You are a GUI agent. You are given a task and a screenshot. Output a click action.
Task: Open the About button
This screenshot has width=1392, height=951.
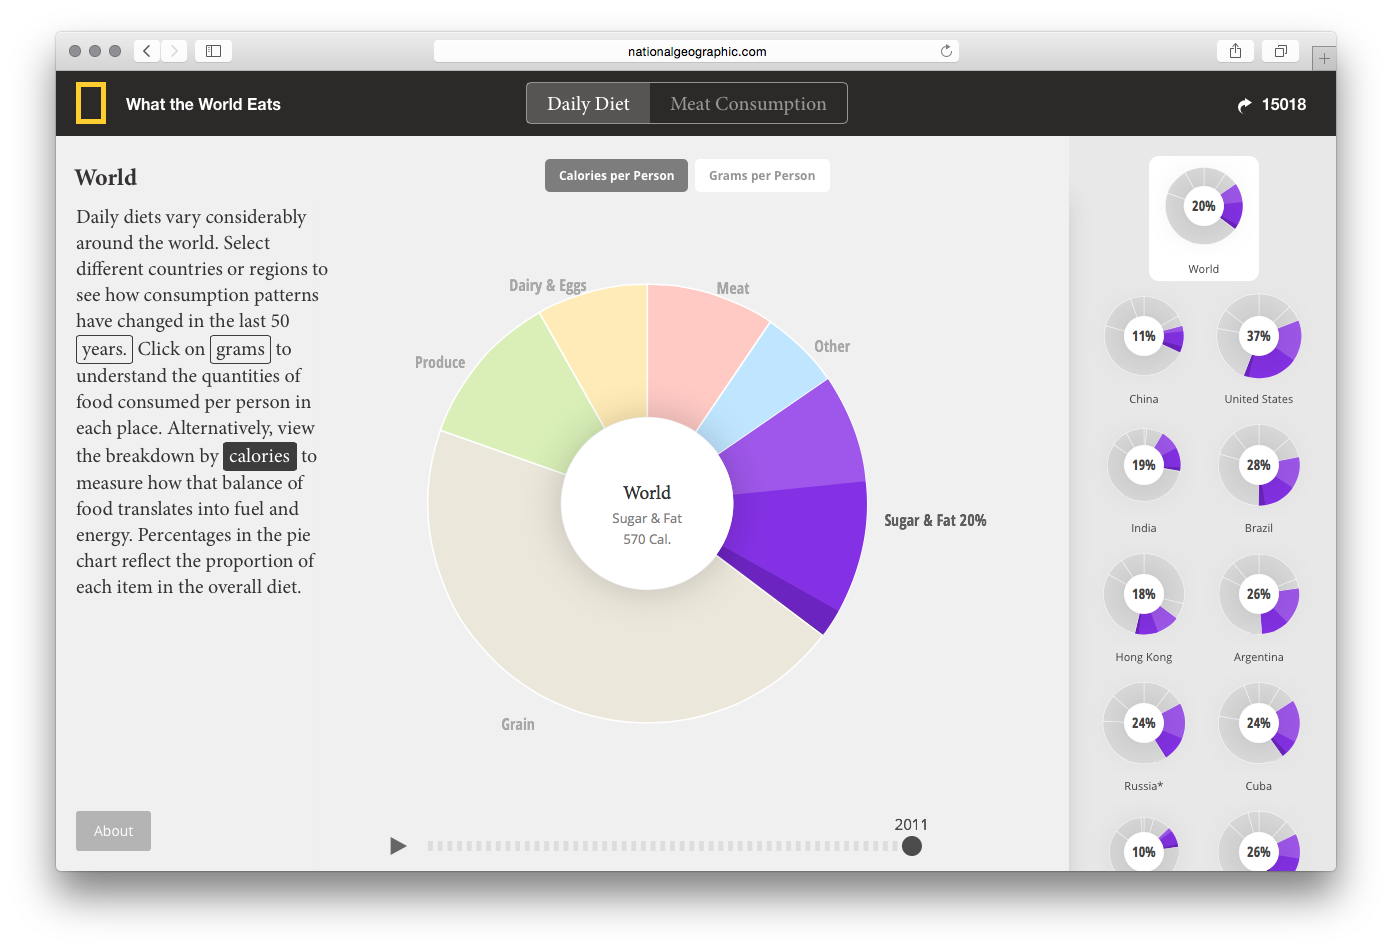pos(113,831)
